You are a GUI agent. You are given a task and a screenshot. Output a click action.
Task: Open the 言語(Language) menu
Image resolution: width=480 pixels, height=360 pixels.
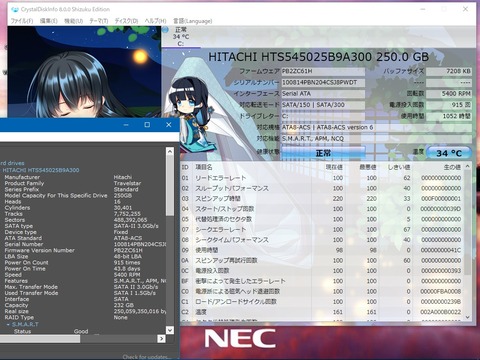coord(192,21)
